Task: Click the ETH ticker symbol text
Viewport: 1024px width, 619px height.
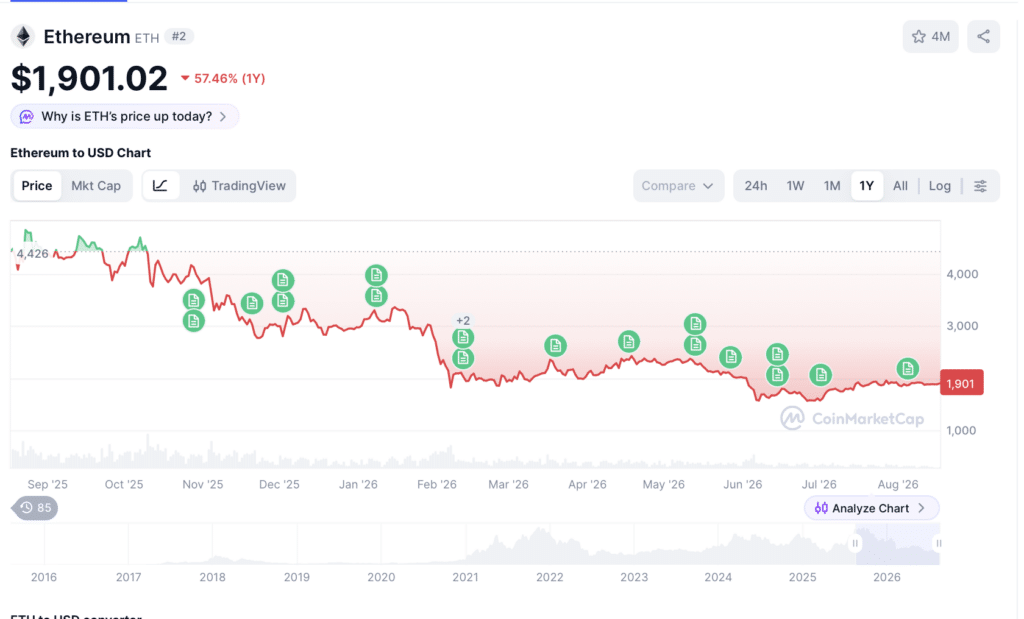Action: click(x=147, y=38)
